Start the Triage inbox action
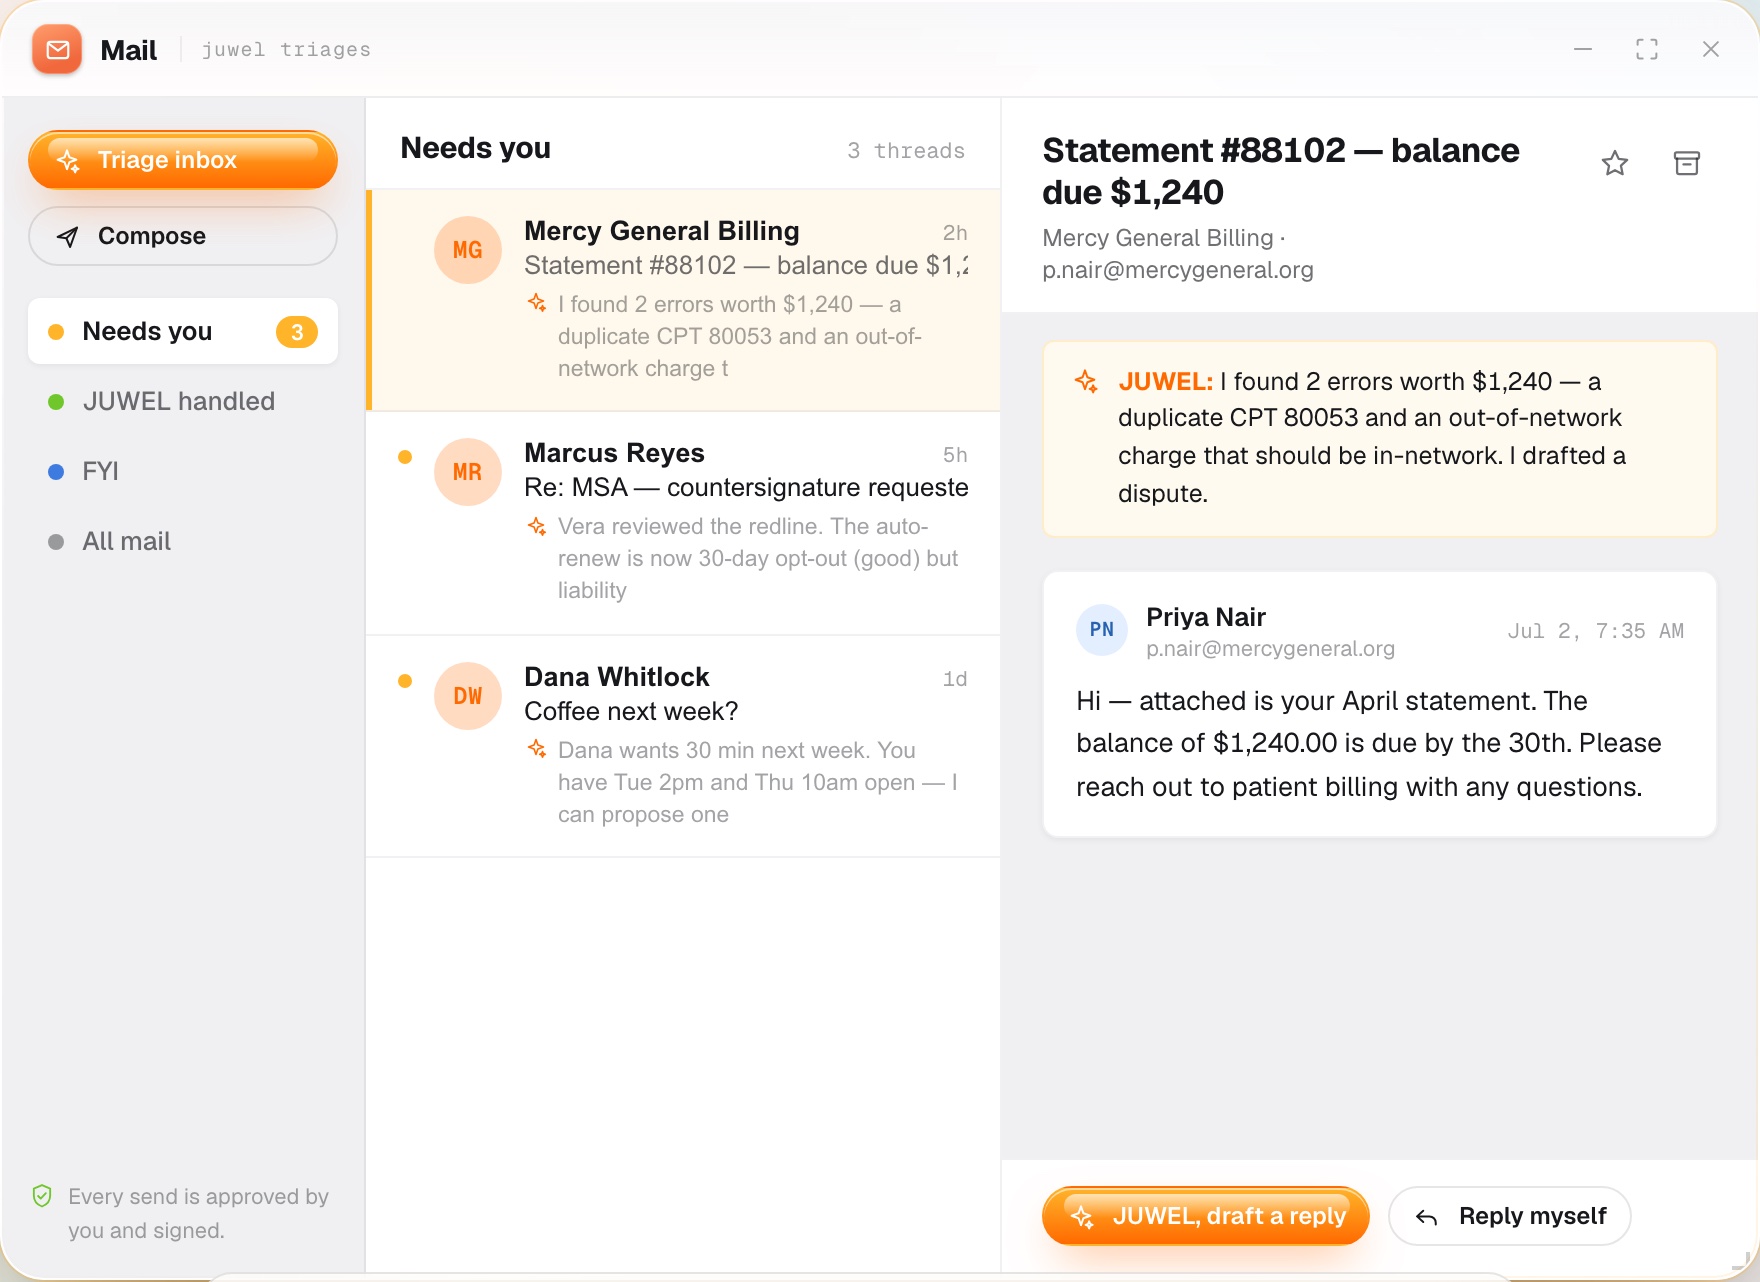 click(x=183, y=160)
